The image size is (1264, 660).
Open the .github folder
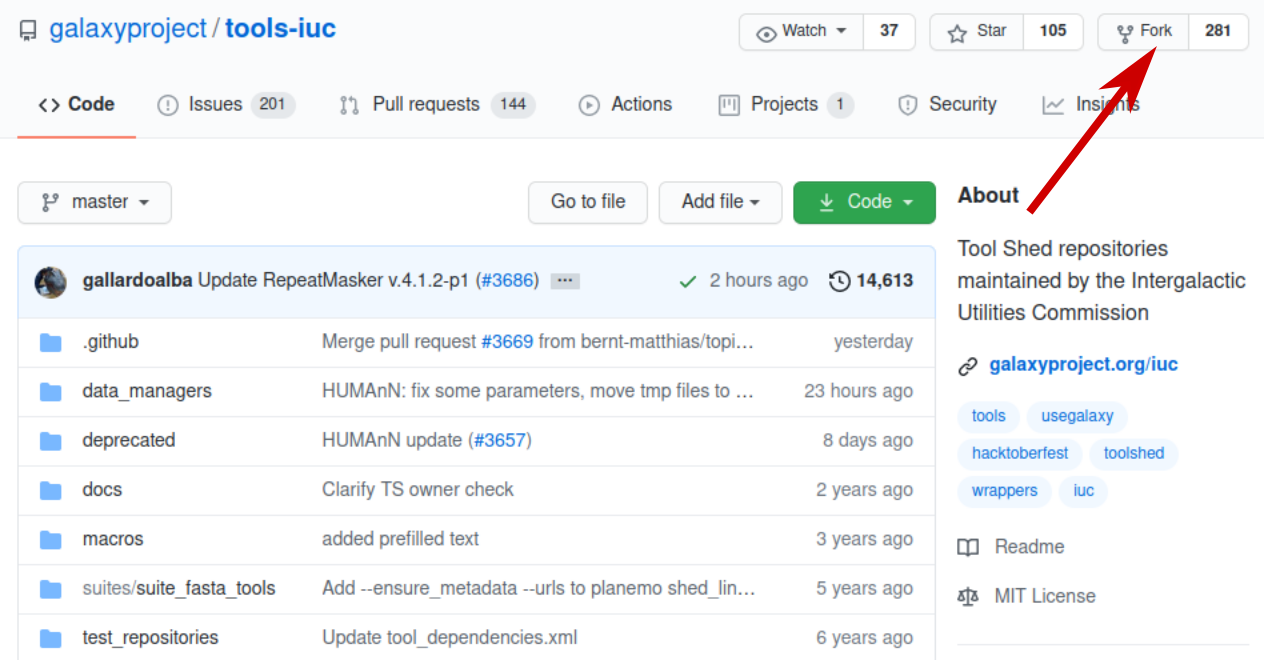coord(110,342)
